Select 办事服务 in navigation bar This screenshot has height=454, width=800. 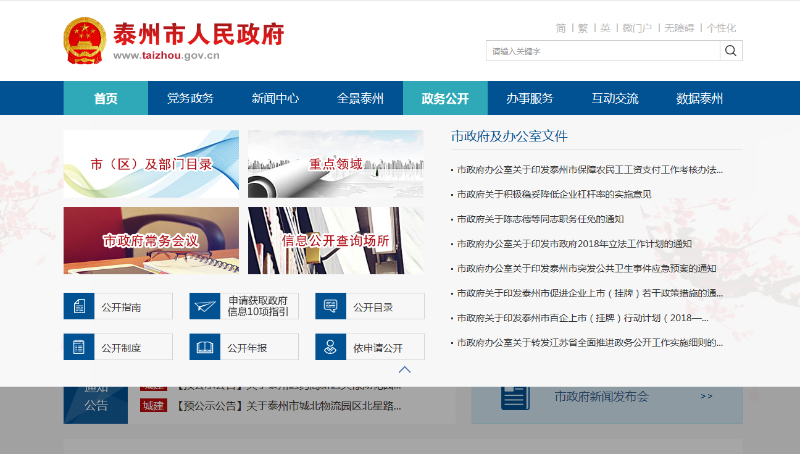529,98
